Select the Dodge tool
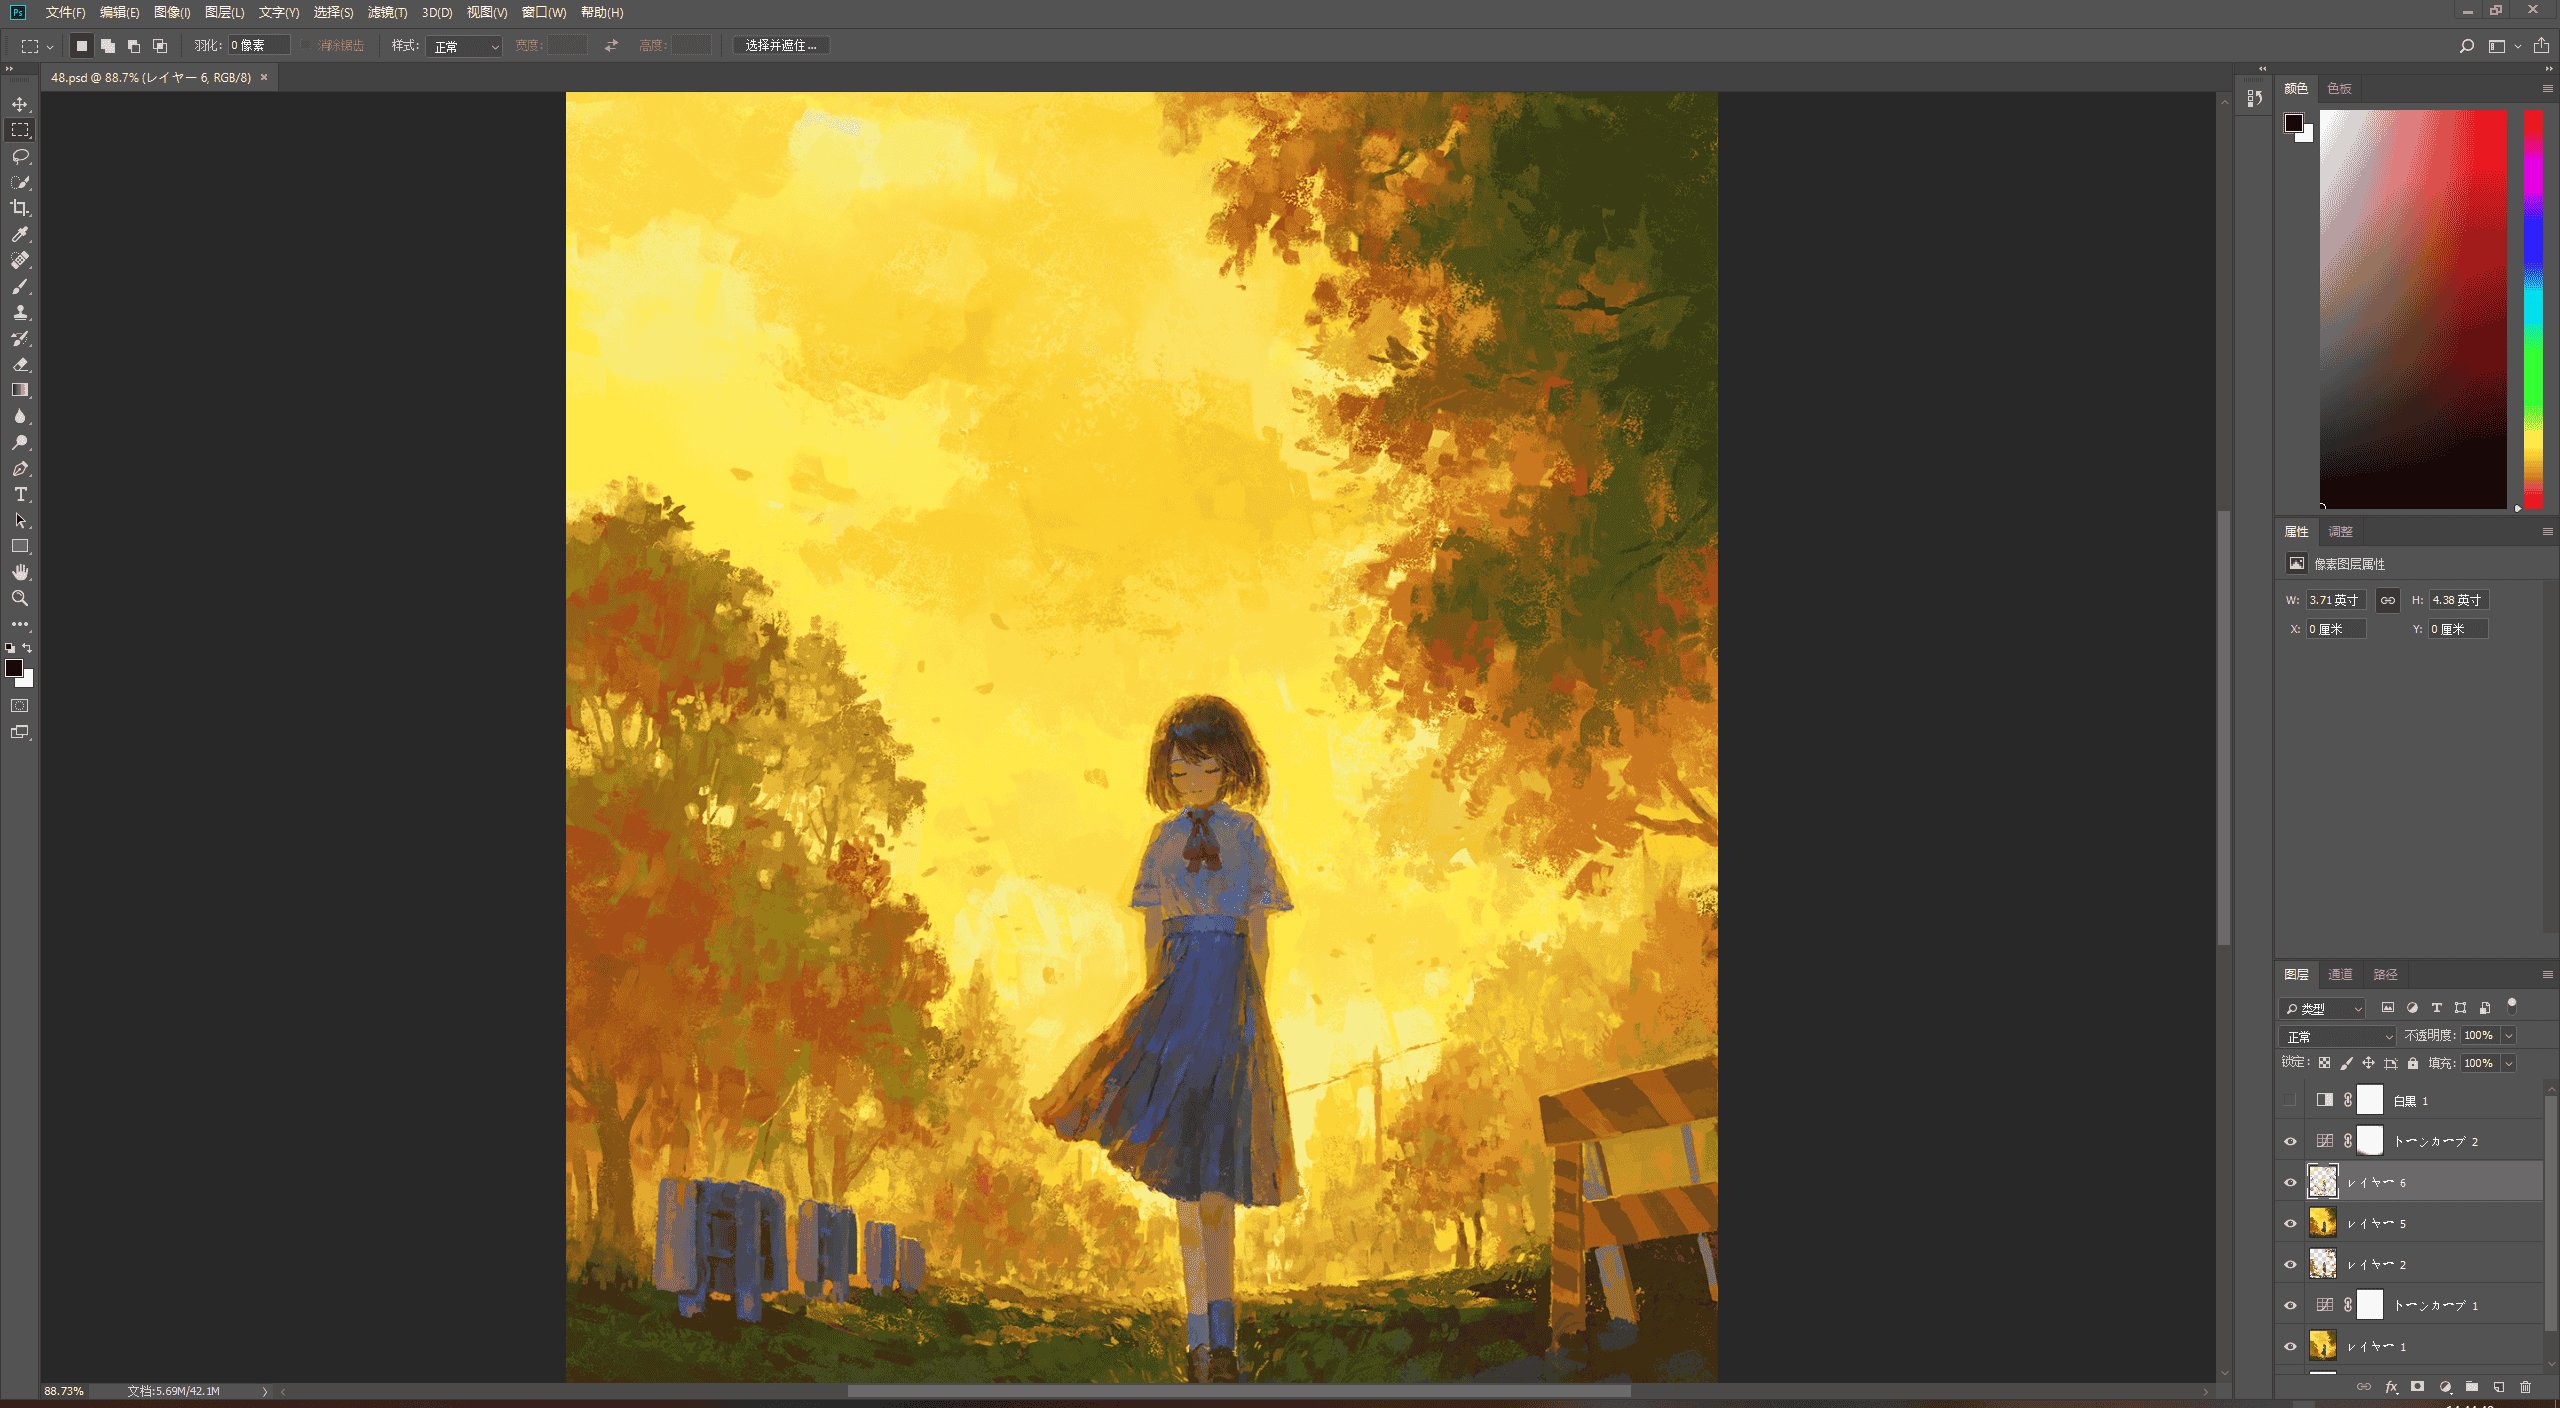Screen dimensions: 2560x1408 coord(20,442)
